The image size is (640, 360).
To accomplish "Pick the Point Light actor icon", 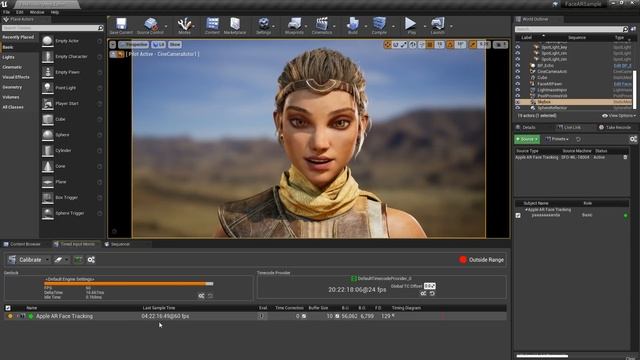I will tap(48, 88).
